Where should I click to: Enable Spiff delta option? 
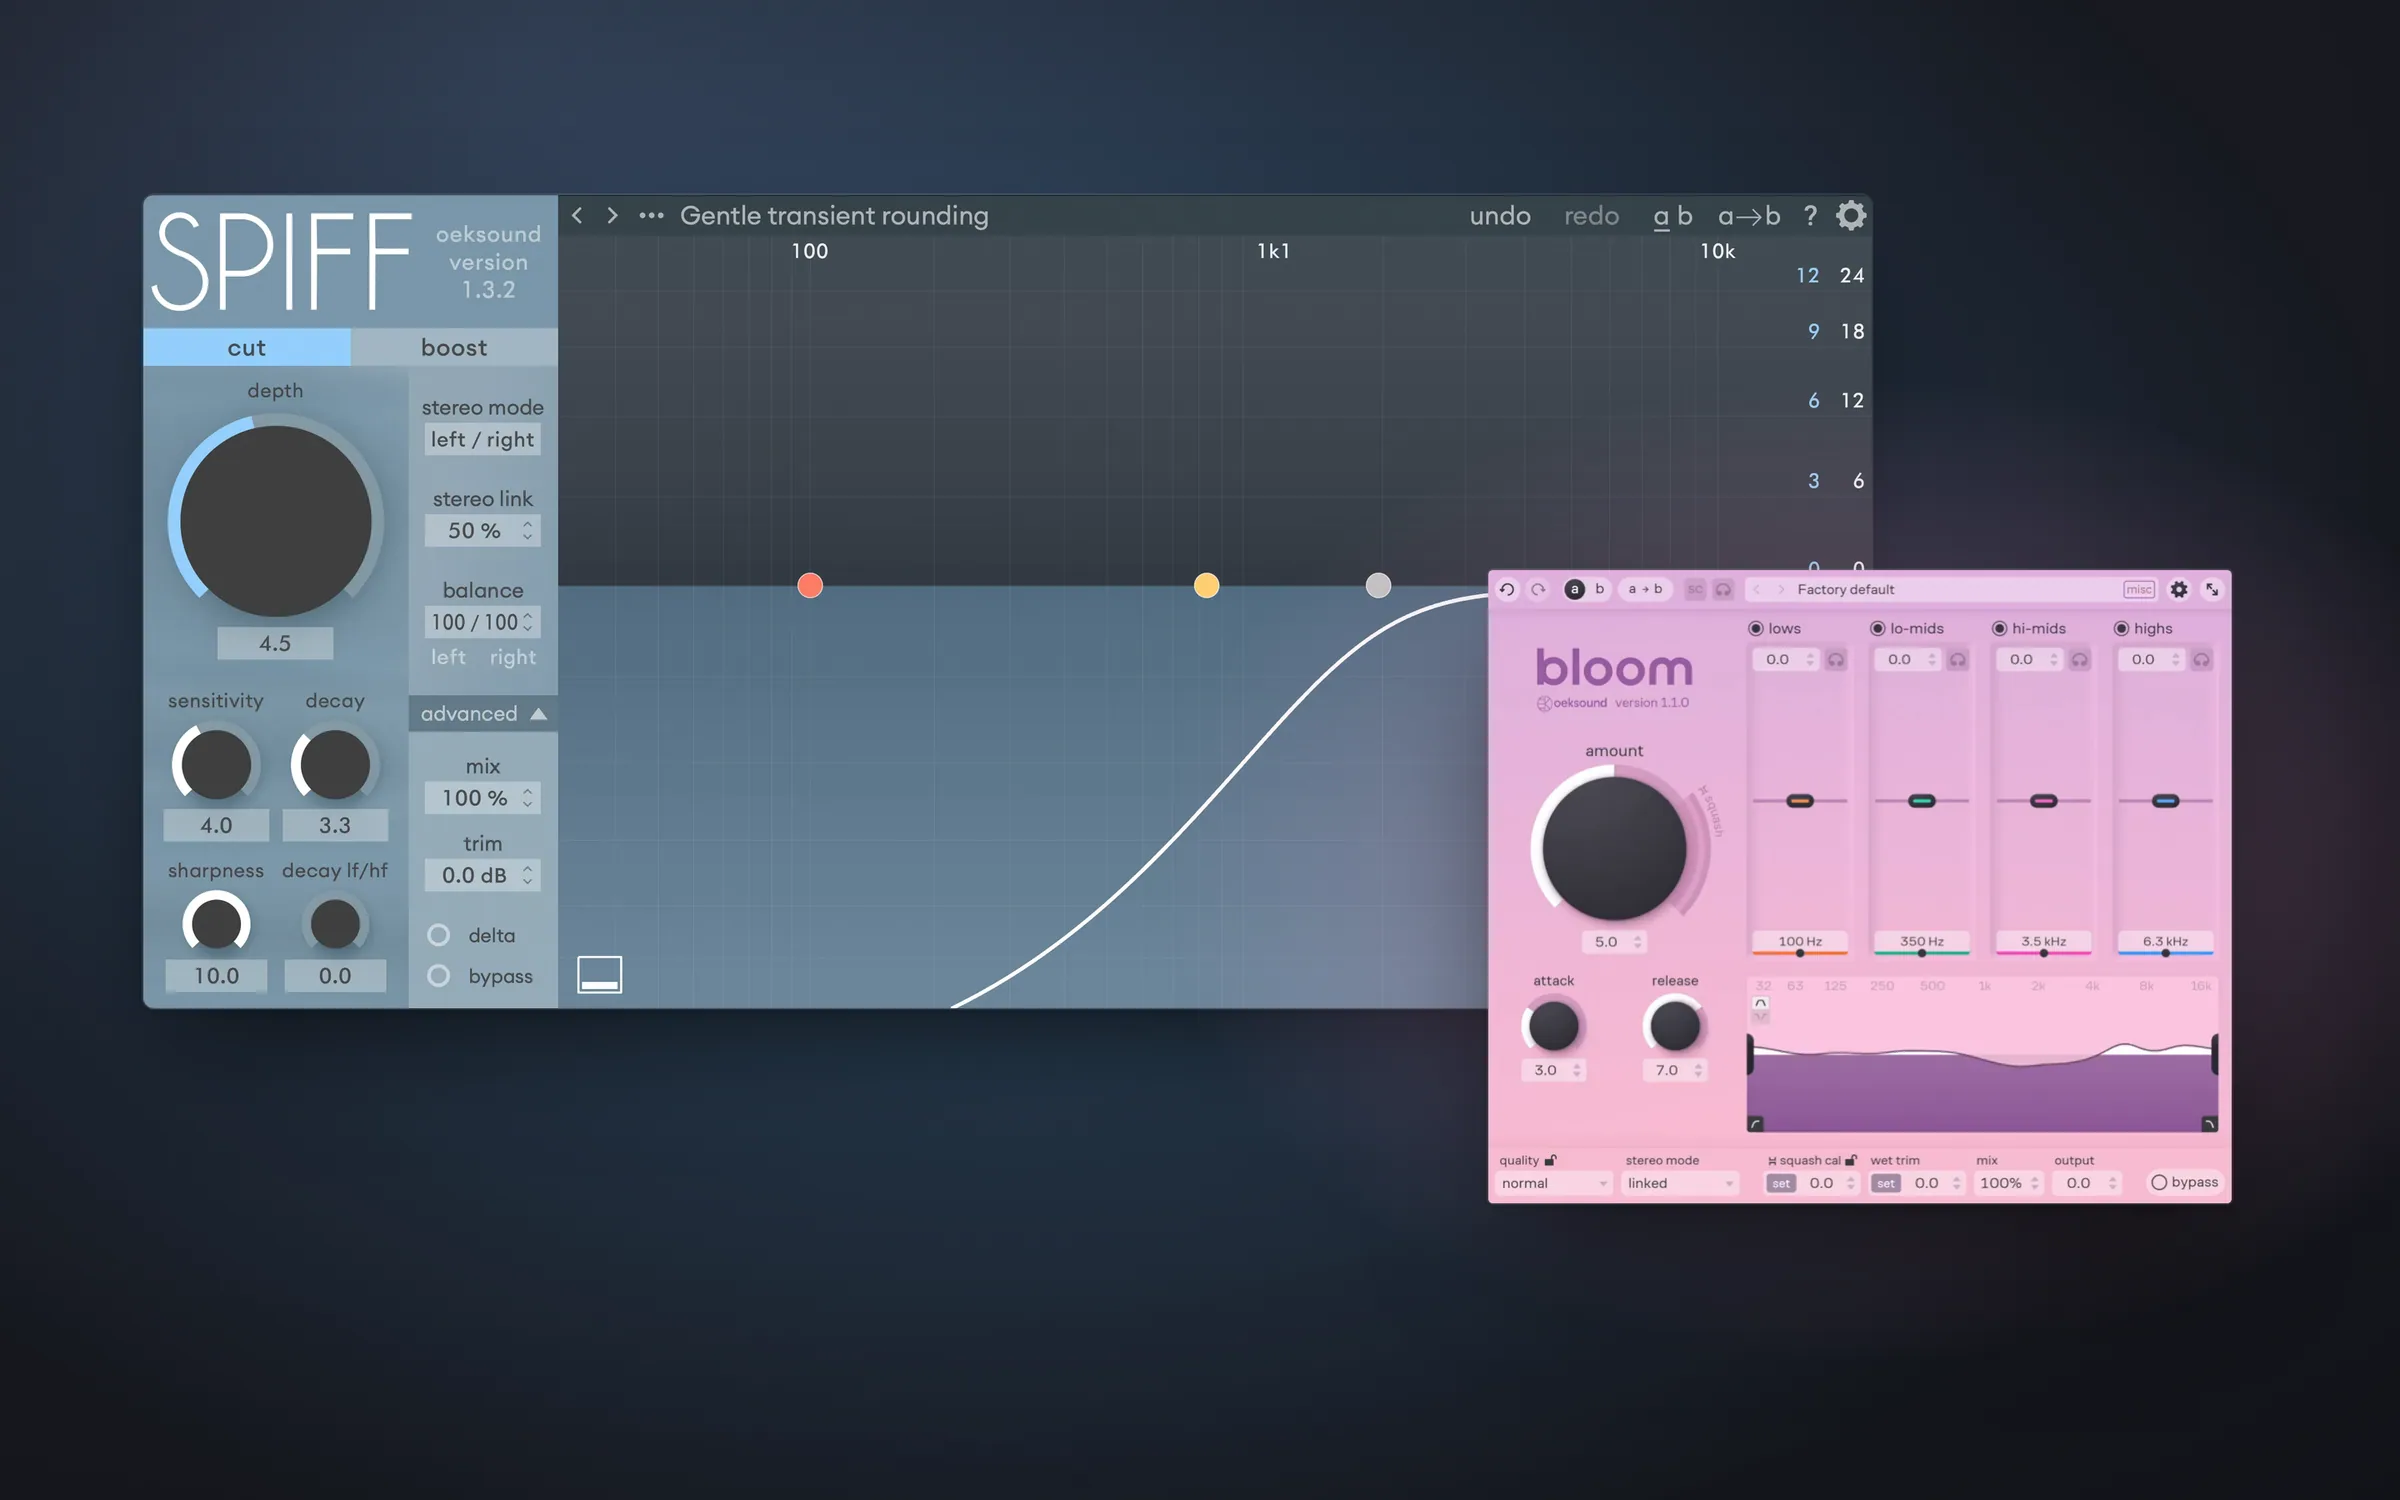pyautogui.click(x=438, y=935)
